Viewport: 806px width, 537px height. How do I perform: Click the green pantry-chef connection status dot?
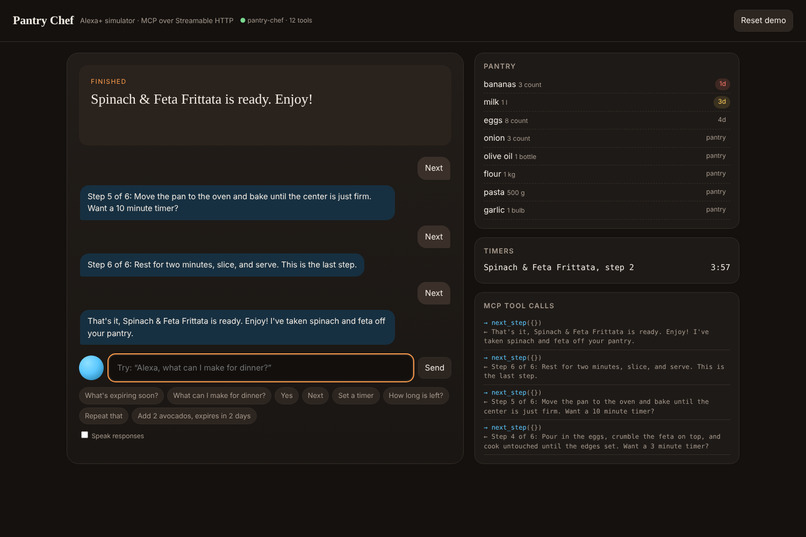243,21
